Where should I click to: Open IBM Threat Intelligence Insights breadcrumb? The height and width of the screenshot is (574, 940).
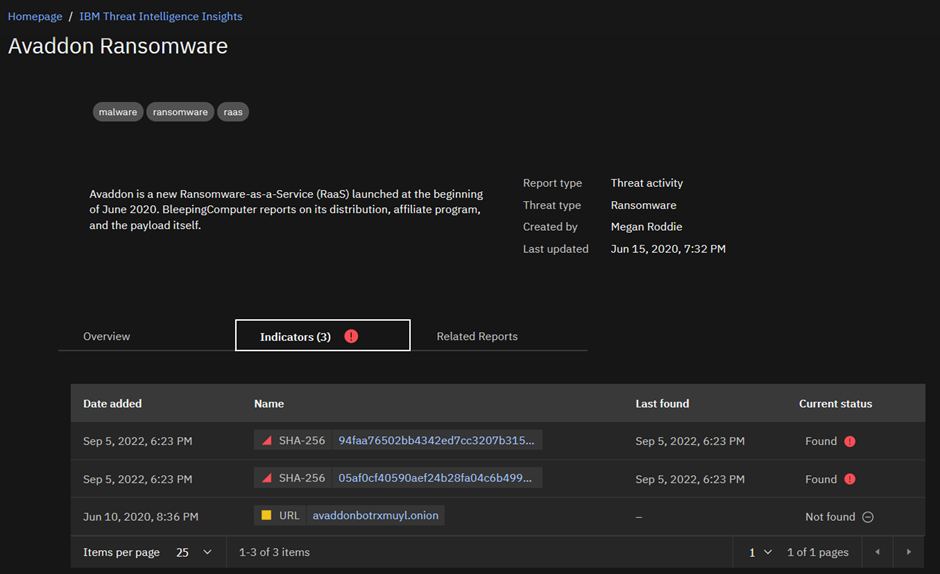pyautogui.click(x=161, y=16)
